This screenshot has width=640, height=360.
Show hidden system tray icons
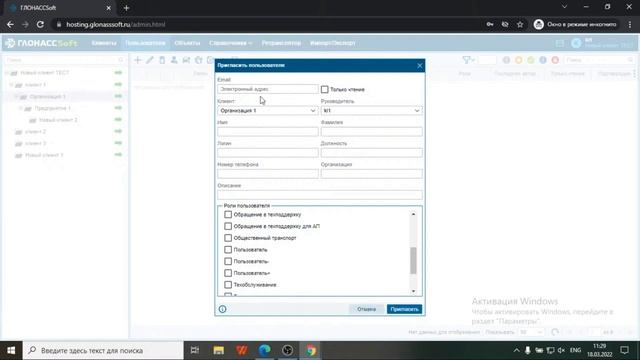click(x=516, y=350)
